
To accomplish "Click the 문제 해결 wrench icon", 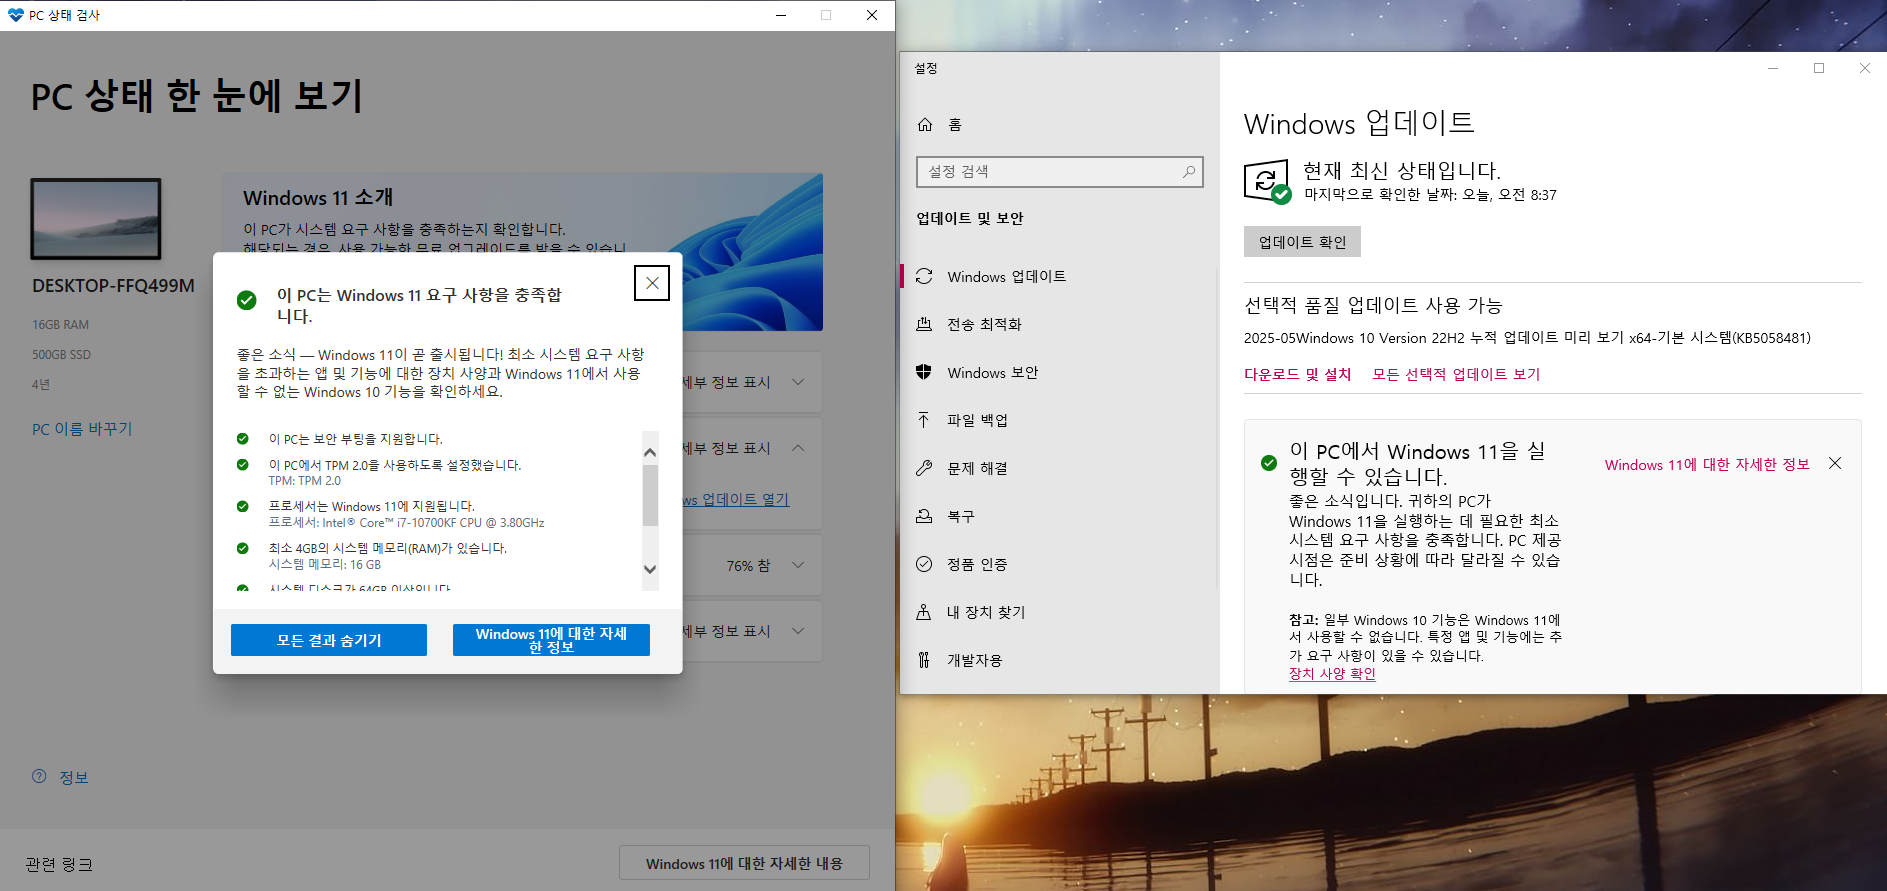I will click(x=924, y=468).
